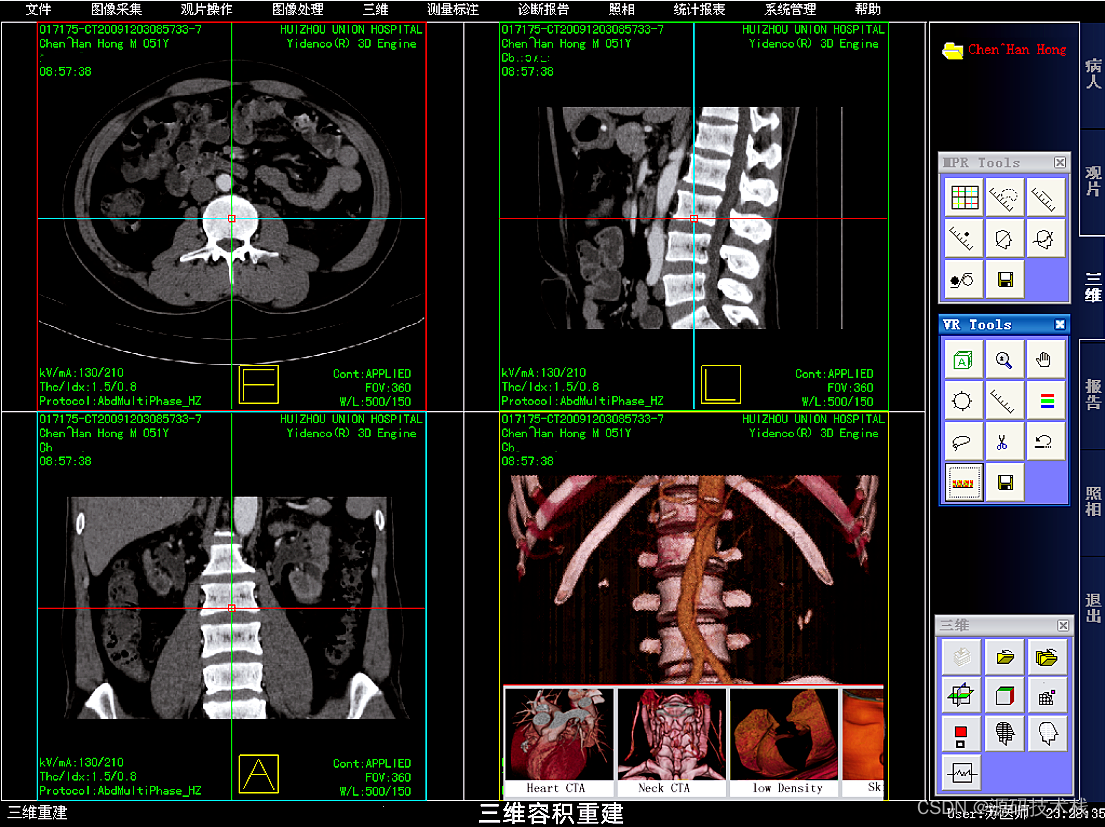Click the intersecting planes MPR icon

(x=961, y=696)
